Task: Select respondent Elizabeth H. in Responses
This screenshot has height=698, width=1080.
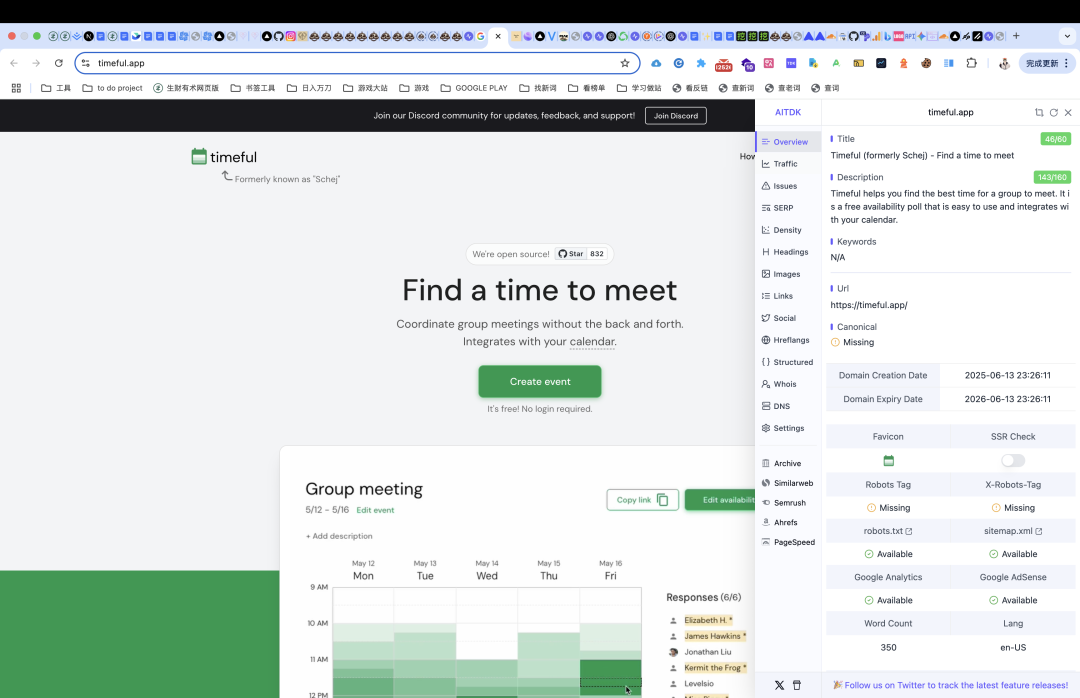Action: point(708,620)
